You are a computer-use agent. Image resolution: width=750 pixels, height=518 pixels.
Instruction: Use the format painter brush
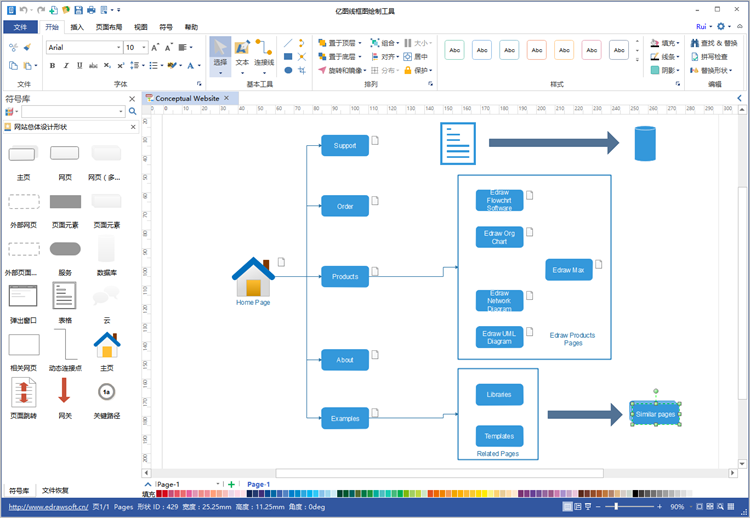pos(27,47)
